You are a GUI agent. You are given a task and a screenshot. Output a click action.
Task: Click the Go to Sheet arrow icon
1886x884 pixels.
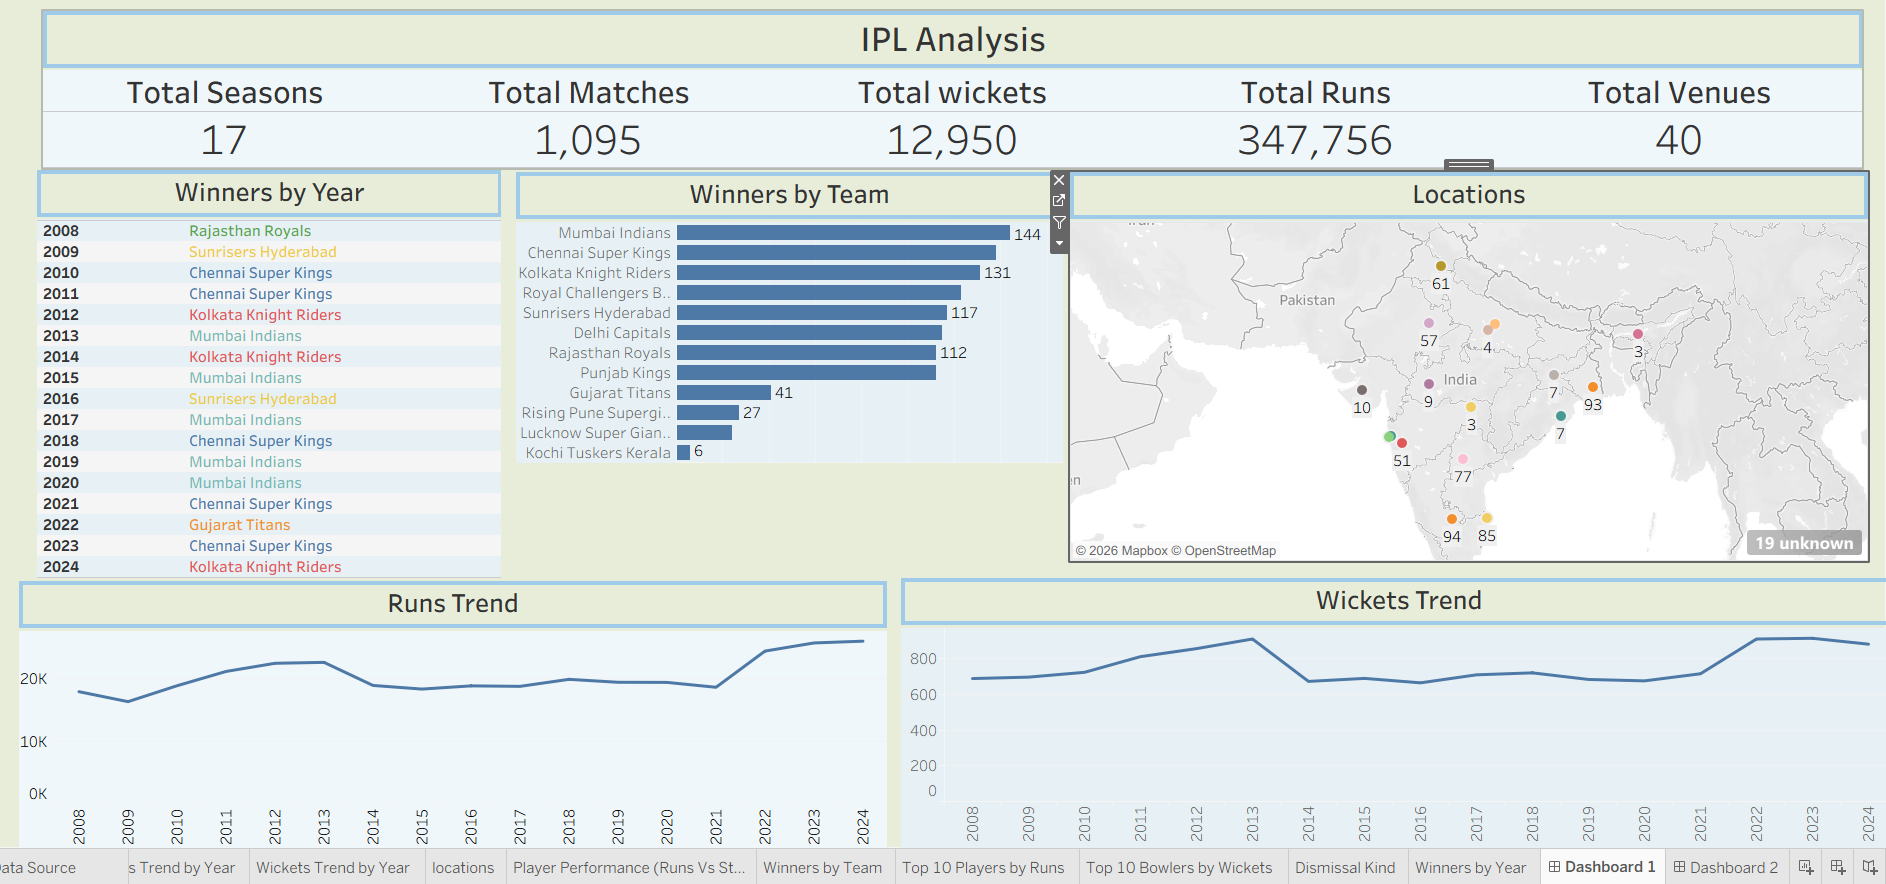[x=1059, y=201]
